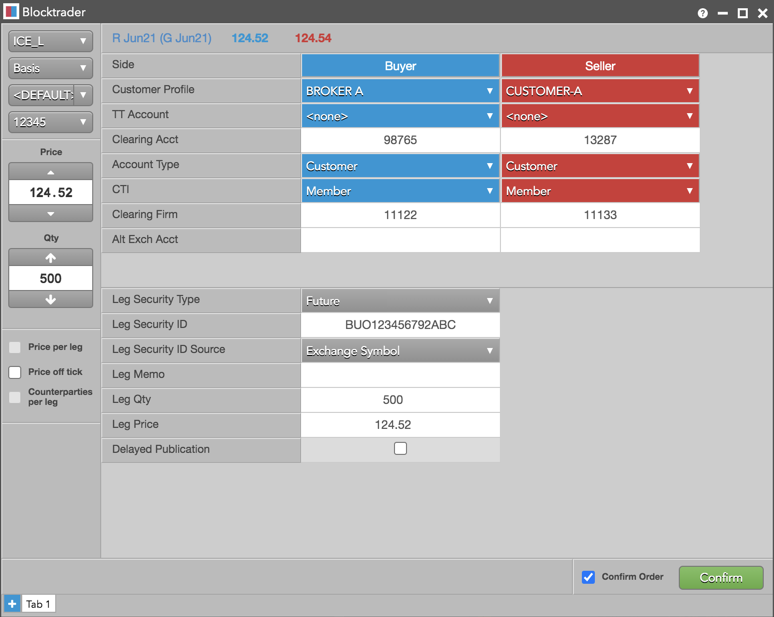
Task: Open seller CUSTOMER-A profile dropdown
Action: point(600,91)
